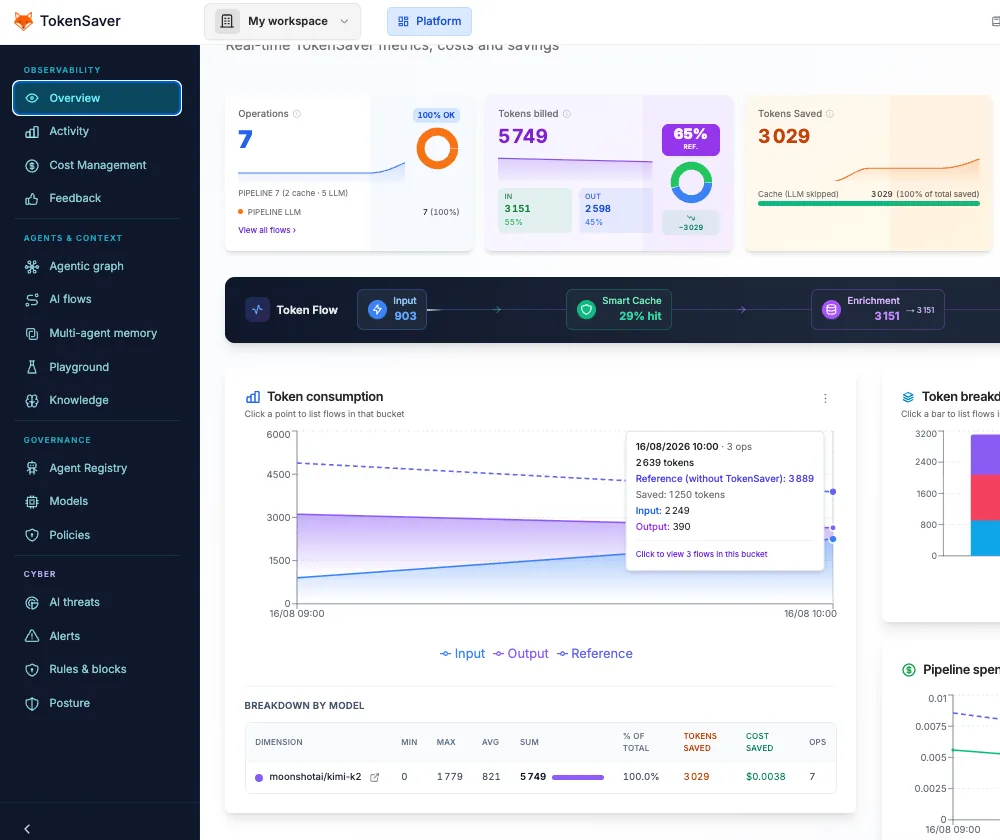The image size is (1000, 840).
Task: Click the 100% OK status badge
Action: [436, 115]
